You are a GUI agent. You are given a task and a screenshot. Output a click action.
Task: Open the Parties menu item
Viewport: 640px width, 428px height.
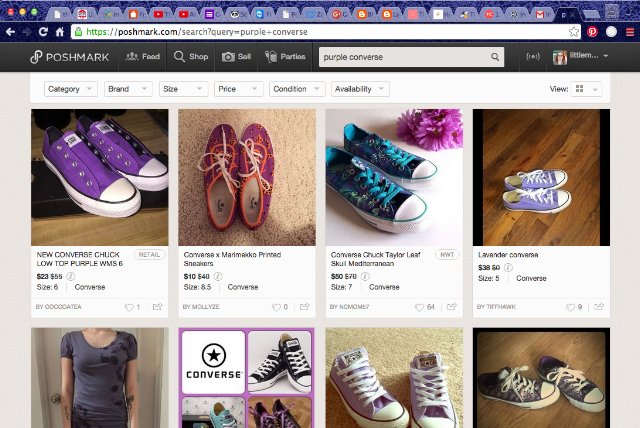[285, 57]
